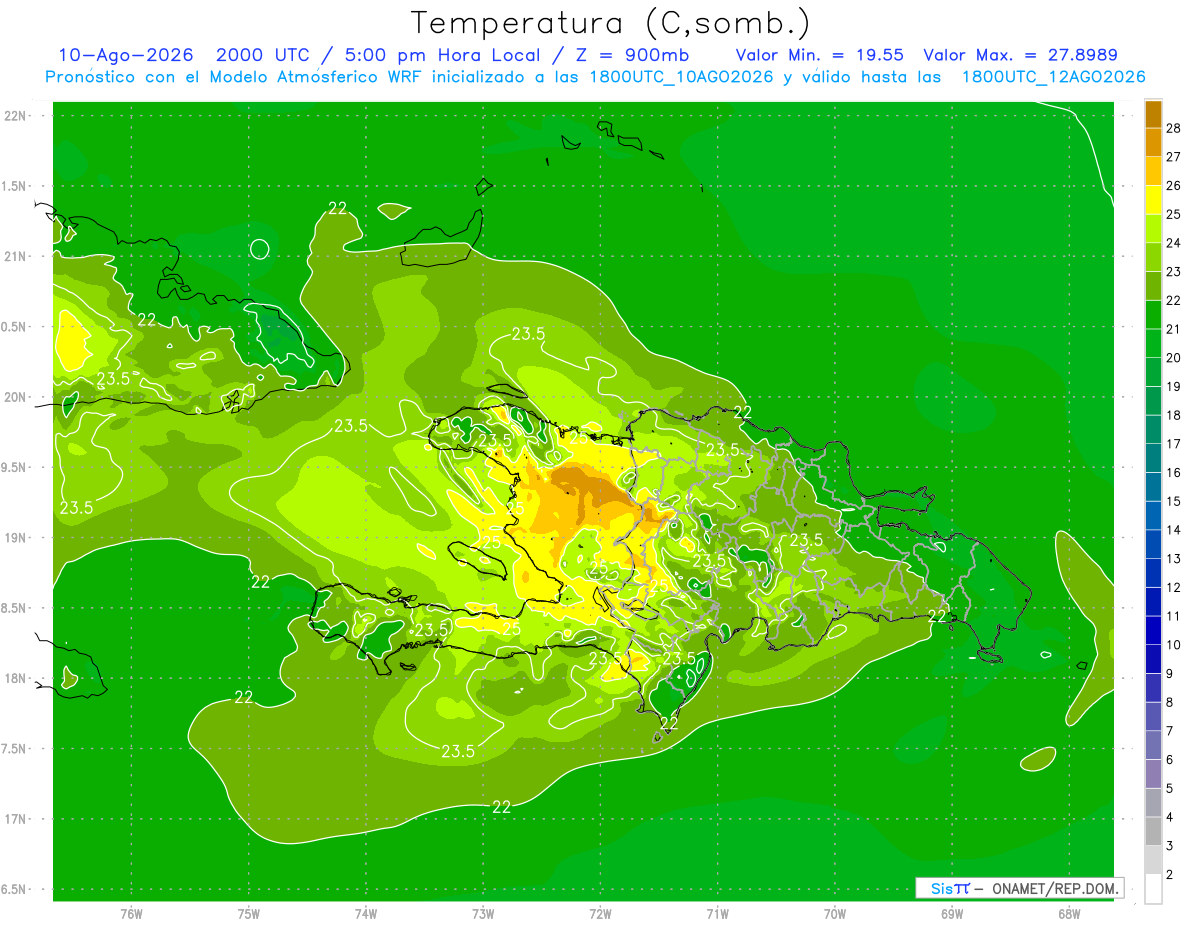
Task: Pick the green legend swatch between 21 and 22
Action: (1153, 315)
